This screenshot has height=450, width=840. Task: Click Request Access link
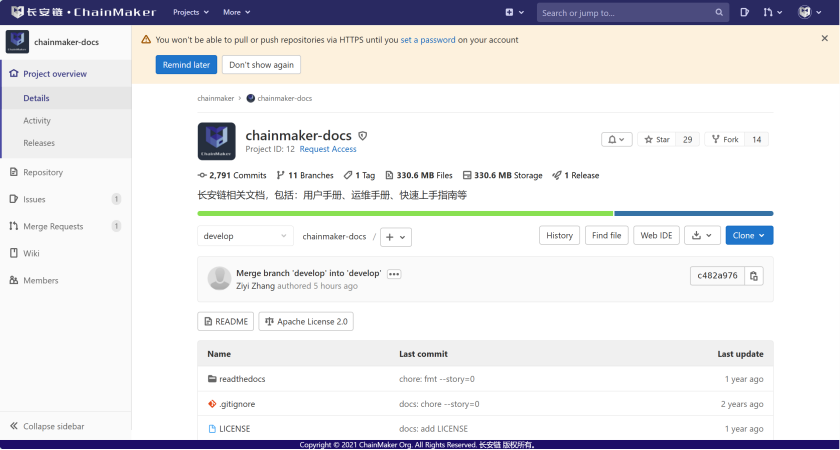pos(328,149)
